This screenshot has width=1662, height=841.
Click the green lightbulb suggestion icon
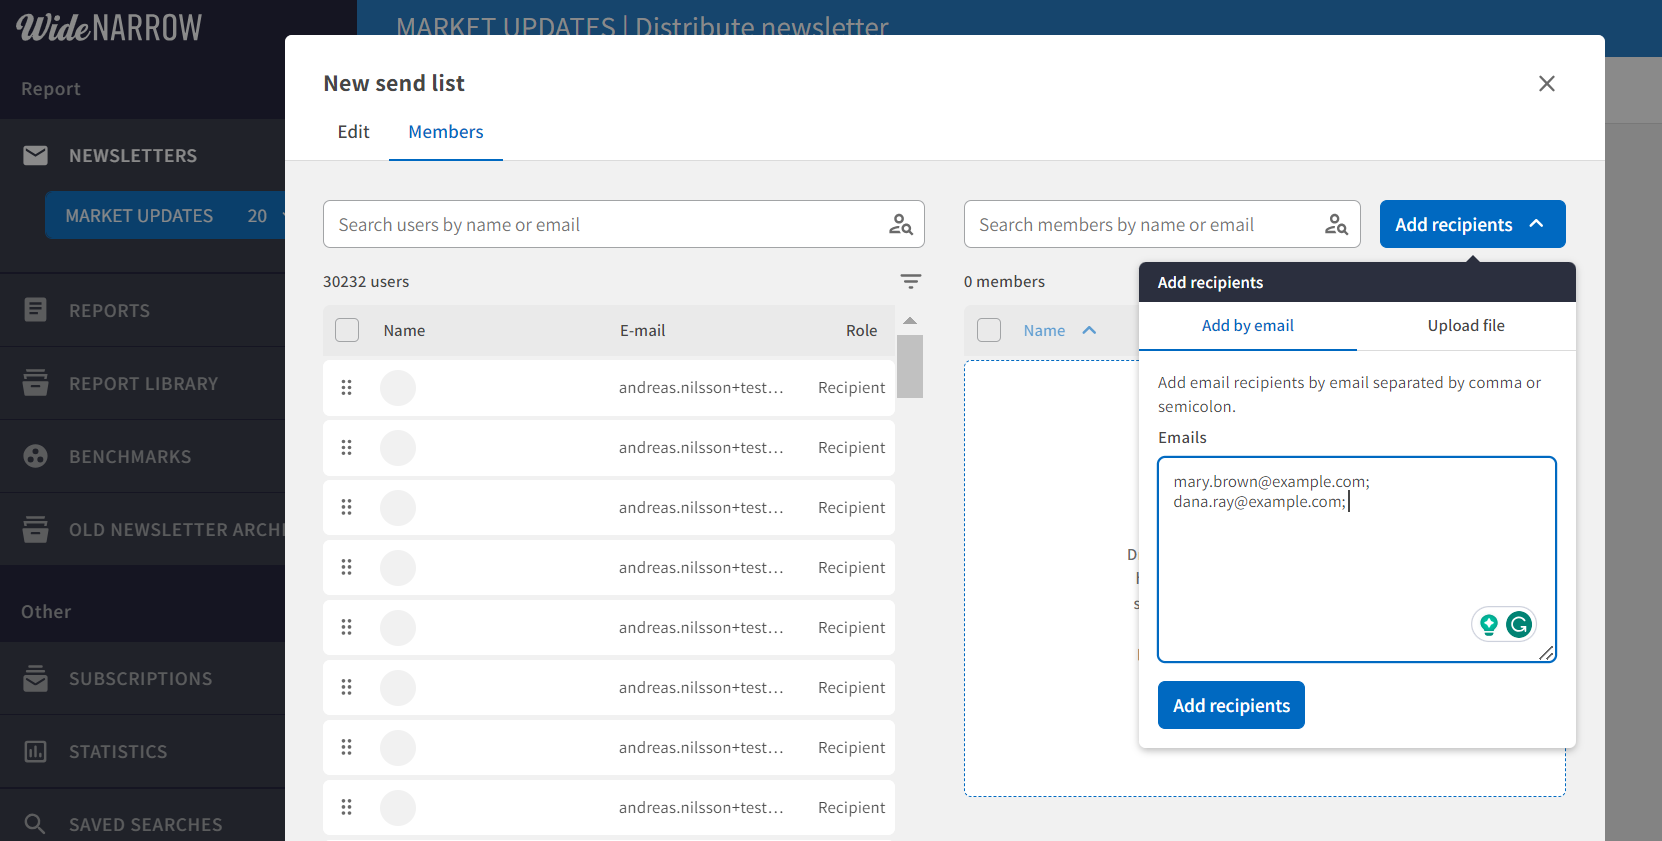(x=1489, y=625)
